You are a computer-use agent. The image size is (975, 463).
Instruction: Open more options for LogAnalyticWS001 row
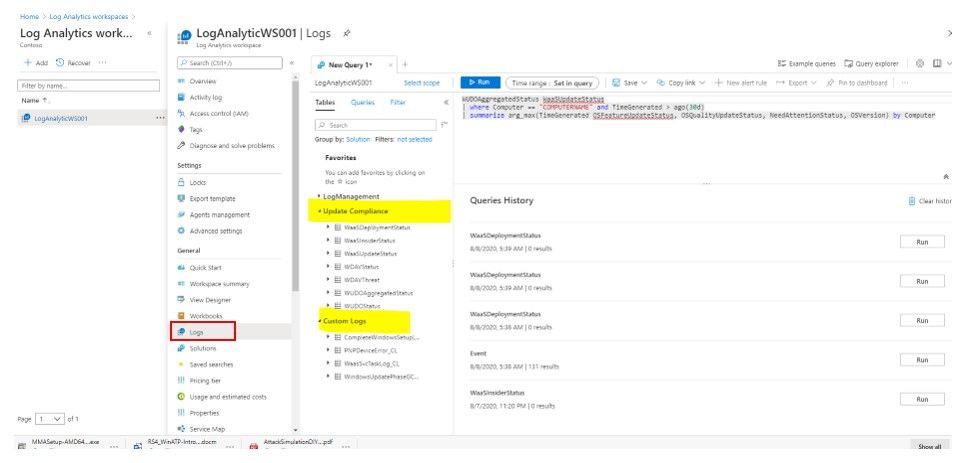pyautogui.click(x=160, y=118)
